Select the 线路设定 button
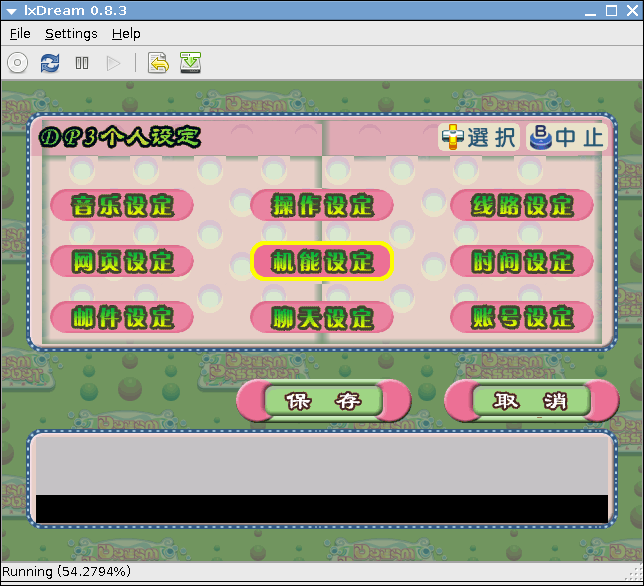The height and width of the screenshot is (586, 644). coord(522,205)
